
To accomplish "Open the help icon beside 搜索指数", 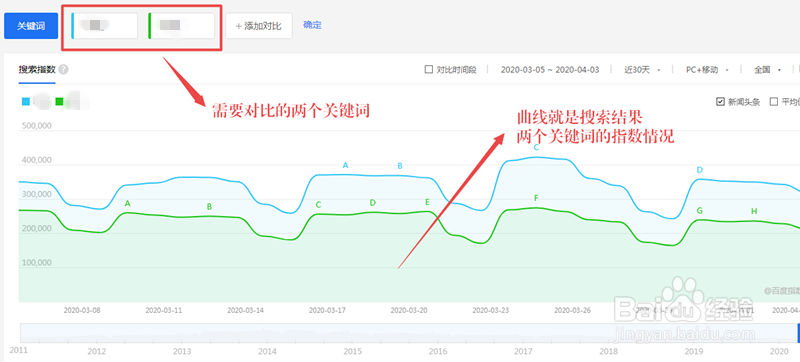I will pyautogui.click(x=64, y=70).
